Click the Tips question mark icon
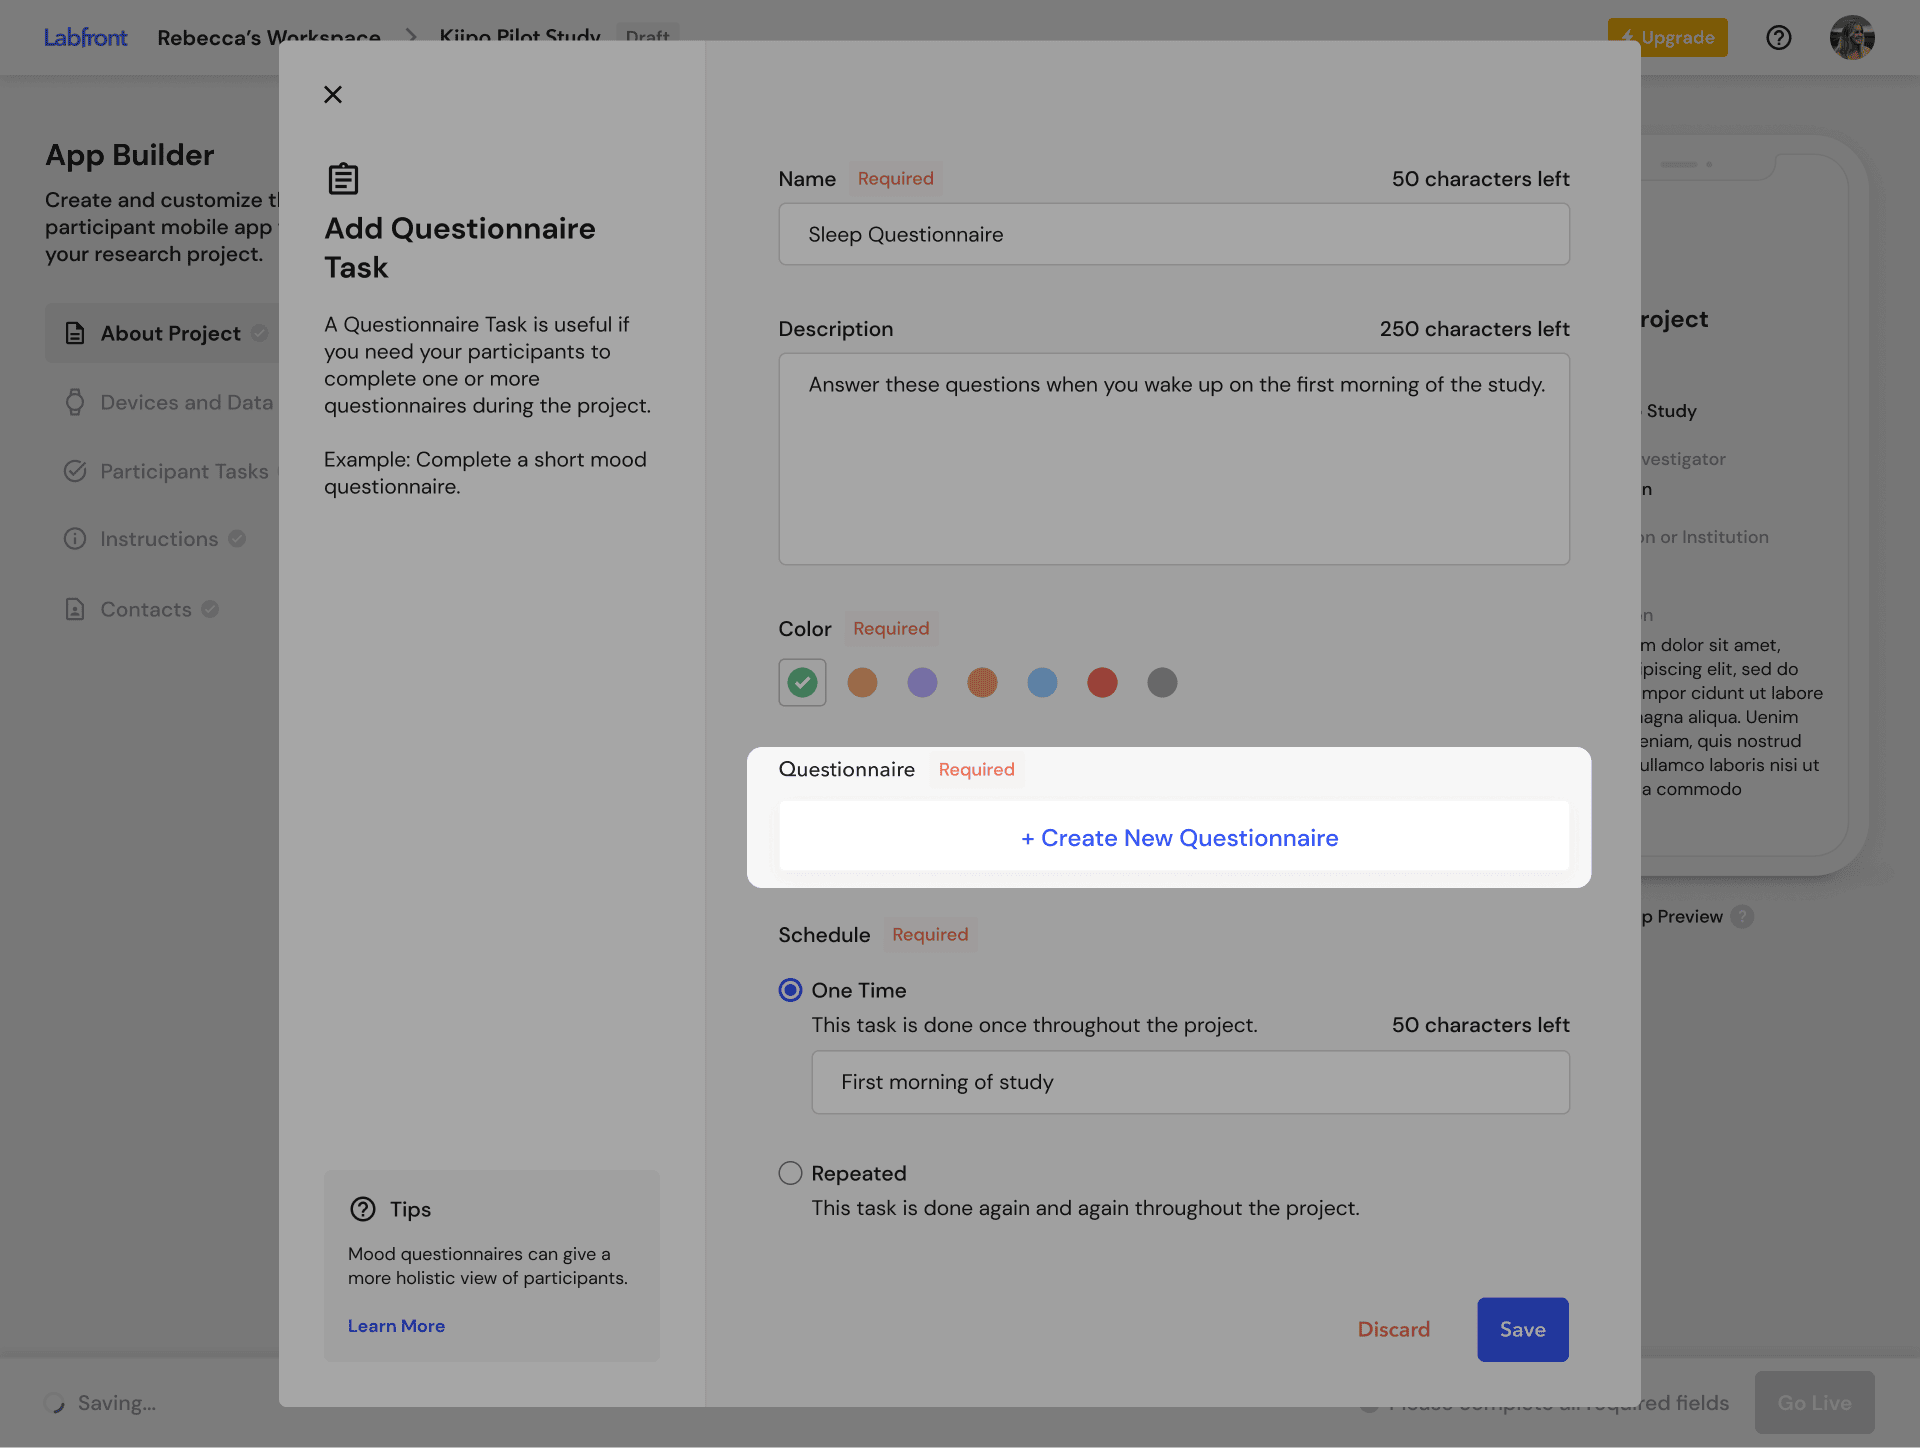 tap(363, 1209)
